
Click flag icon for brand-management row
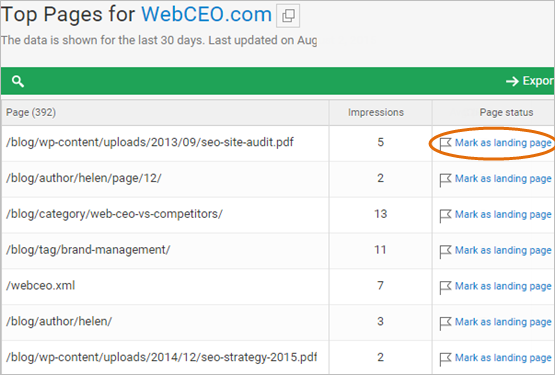(445, 251)
